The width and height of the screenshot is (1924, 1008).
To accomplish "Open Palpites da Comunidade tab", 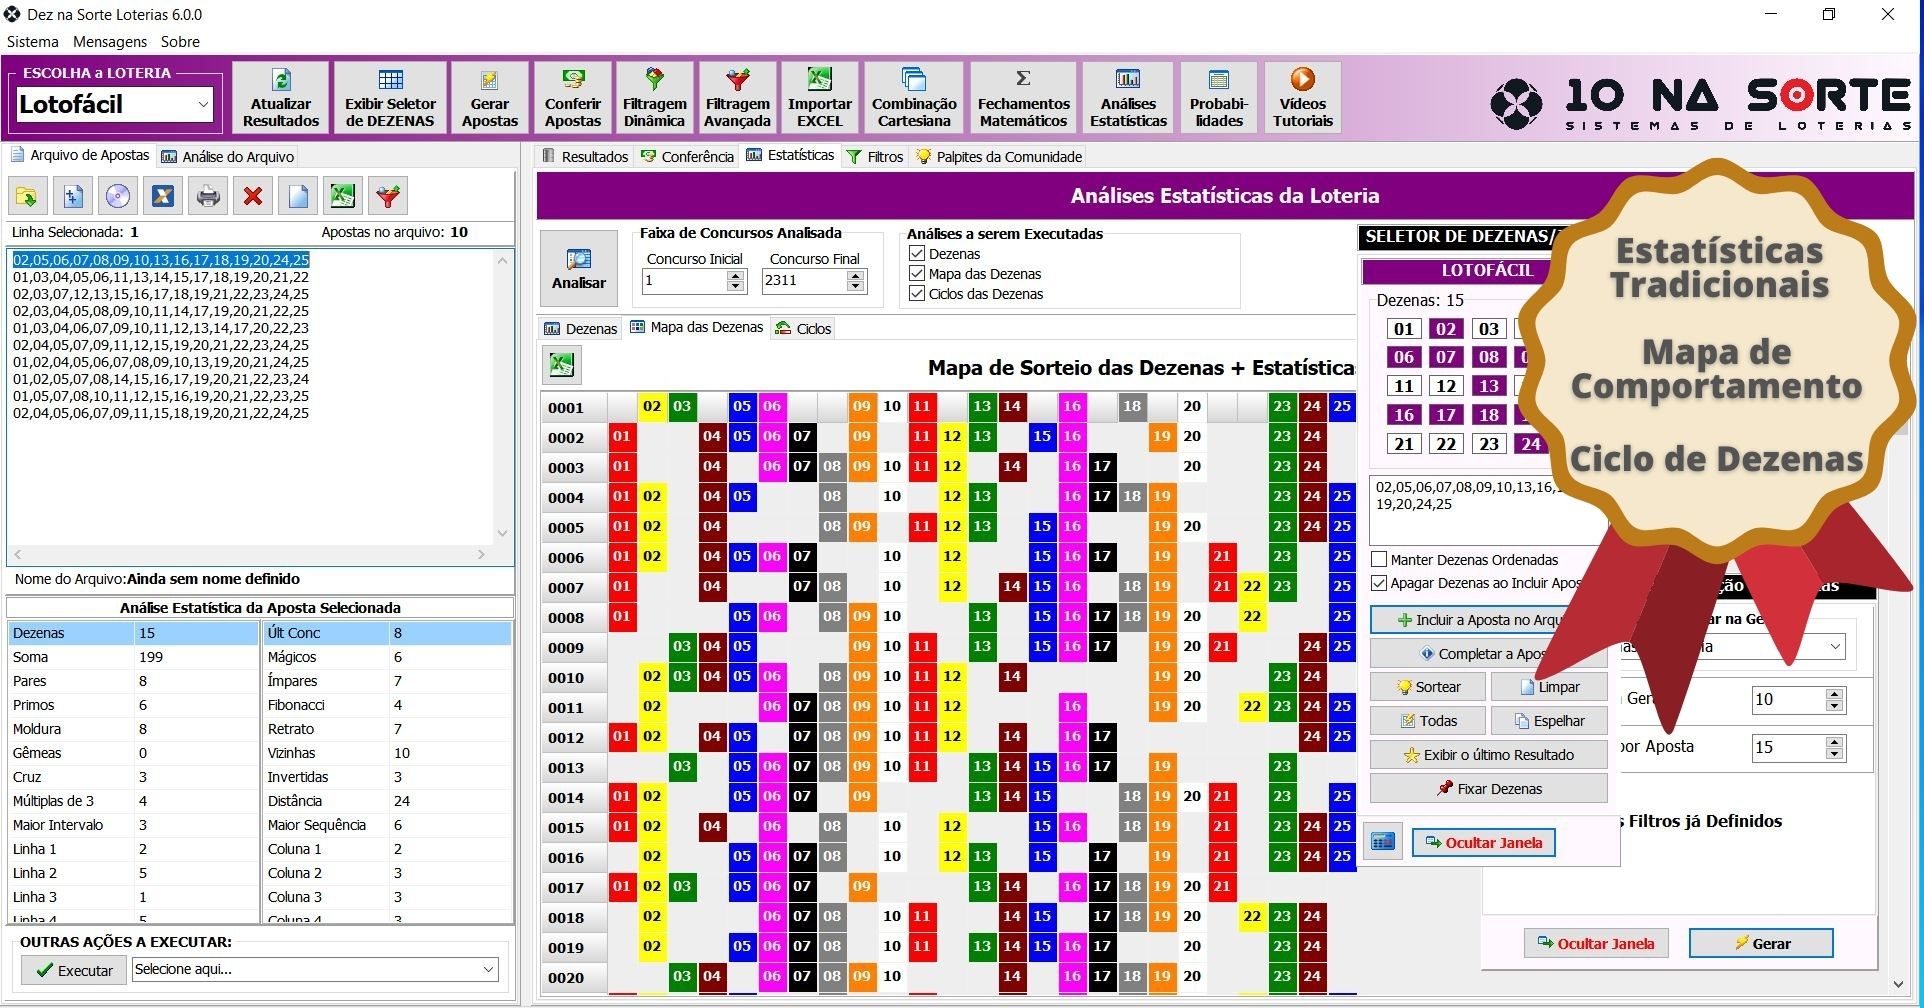I will 999,157.
